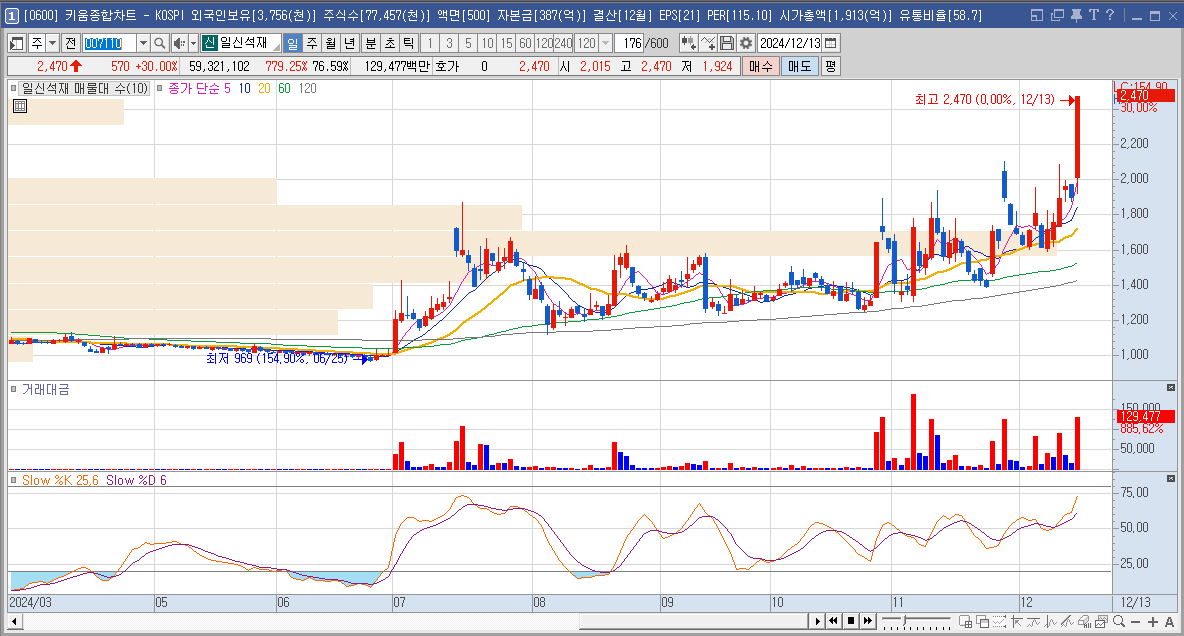Select the 5 interval button

coord(468,44)
